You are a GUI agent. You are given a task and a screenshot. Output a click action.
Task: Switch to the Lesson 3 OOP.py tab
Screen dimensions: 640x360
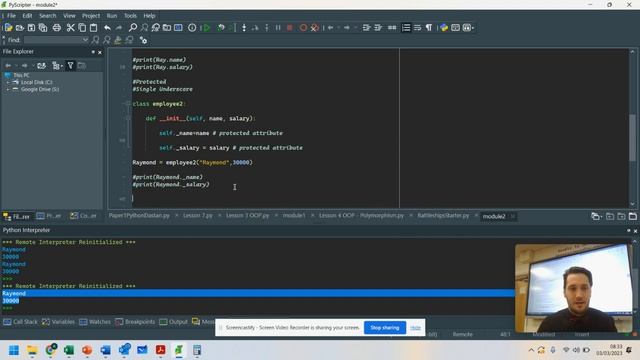247,216
